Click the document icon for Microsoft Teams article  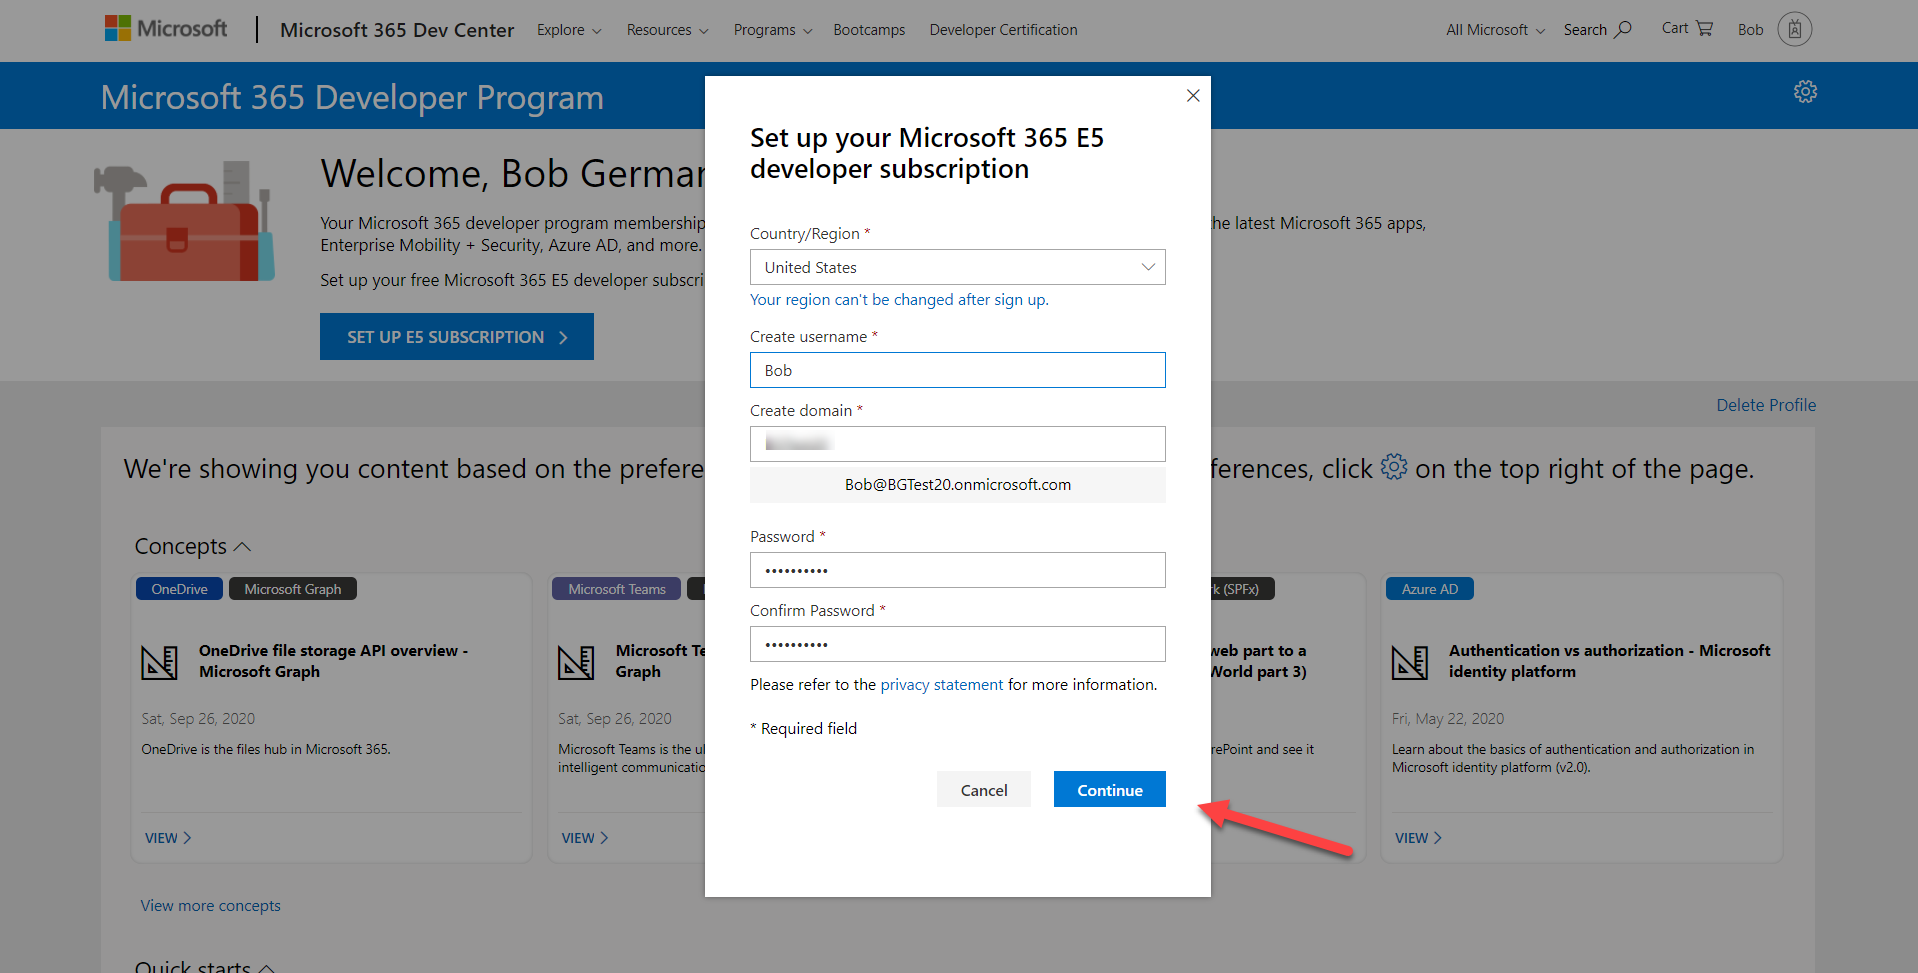point(576,662)
